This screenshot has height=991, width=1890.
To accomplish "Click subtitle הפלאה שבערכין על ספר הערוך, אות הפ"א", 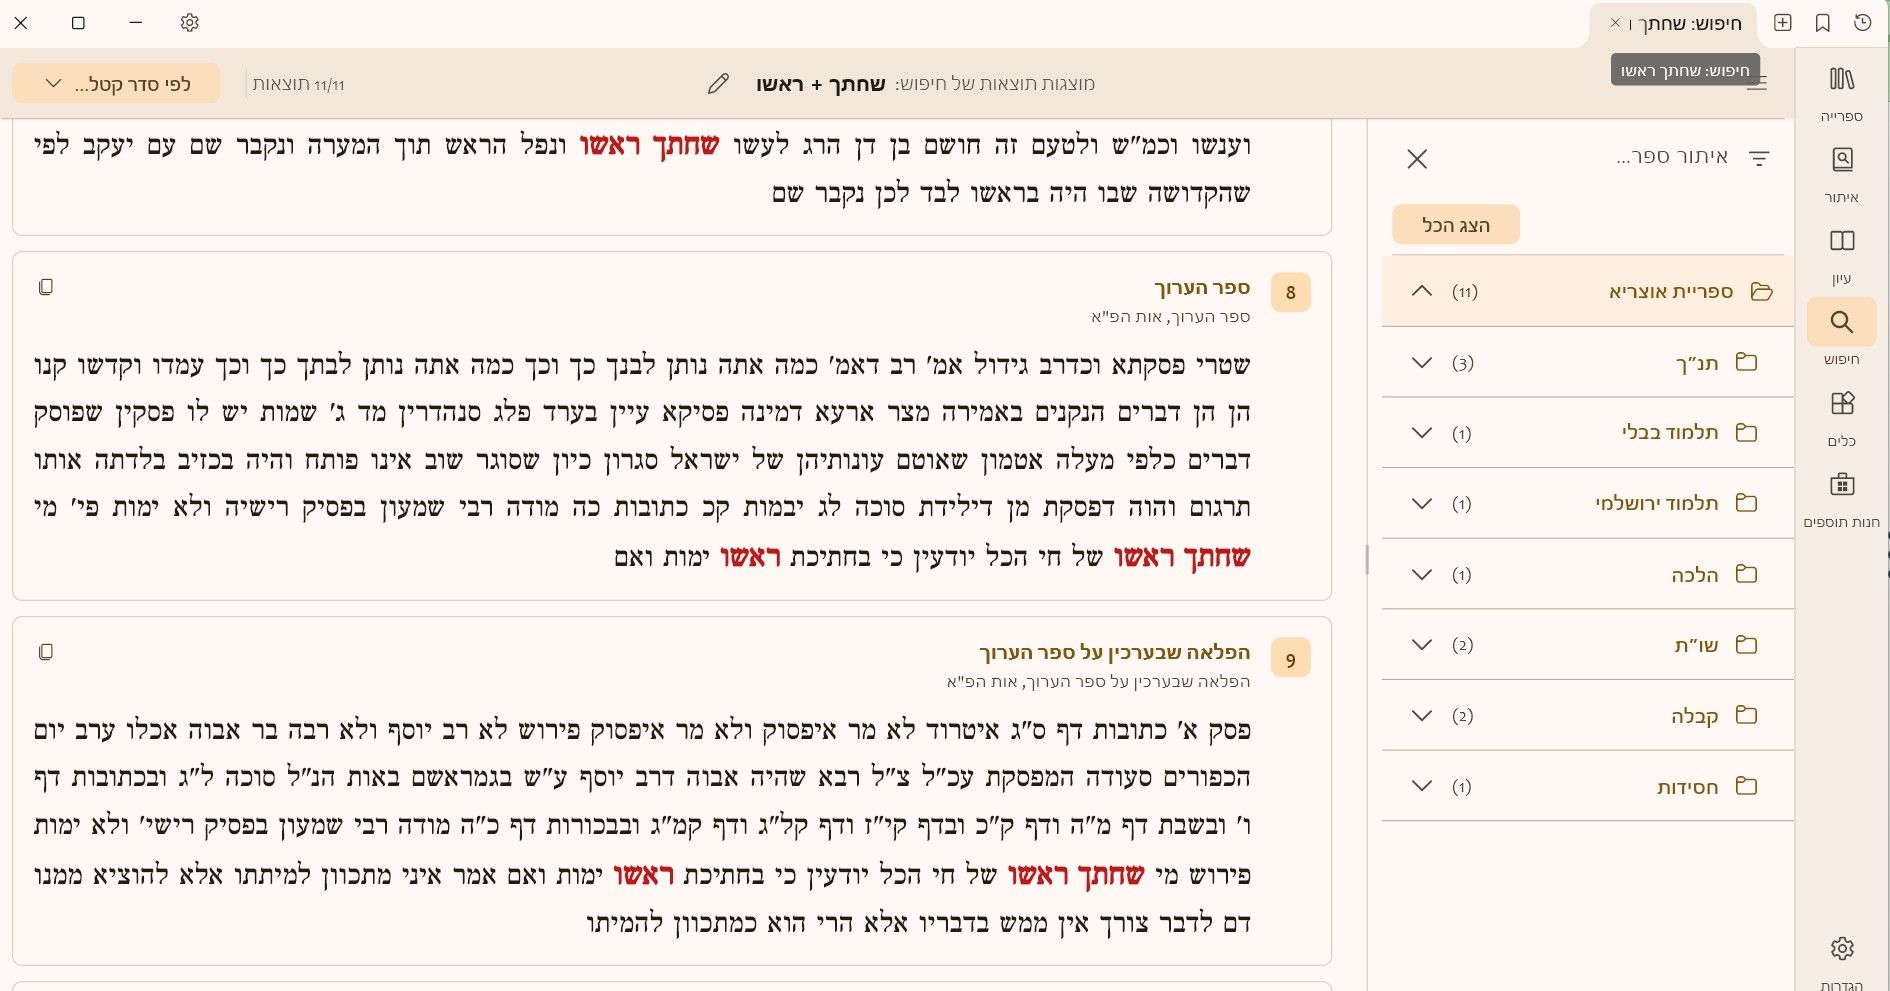I will (x=1099, y=682).
